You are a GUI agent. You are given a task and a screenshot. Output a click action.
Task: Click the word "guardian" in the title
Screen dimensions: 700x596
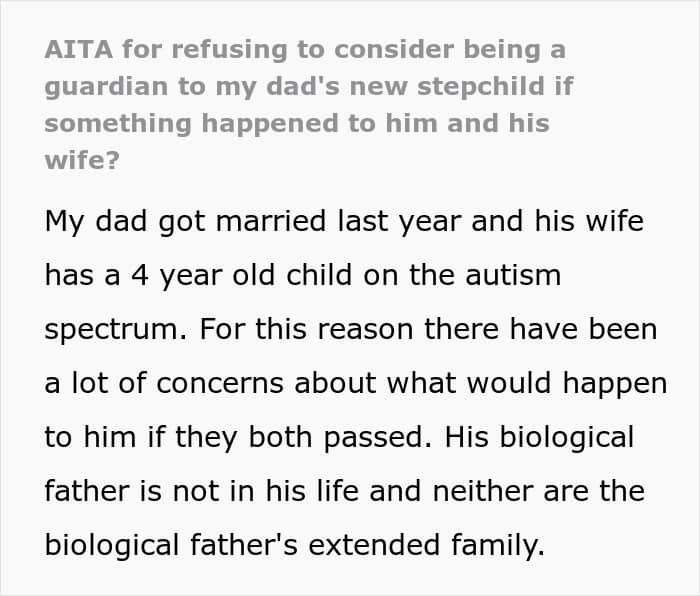pos(106,86)
